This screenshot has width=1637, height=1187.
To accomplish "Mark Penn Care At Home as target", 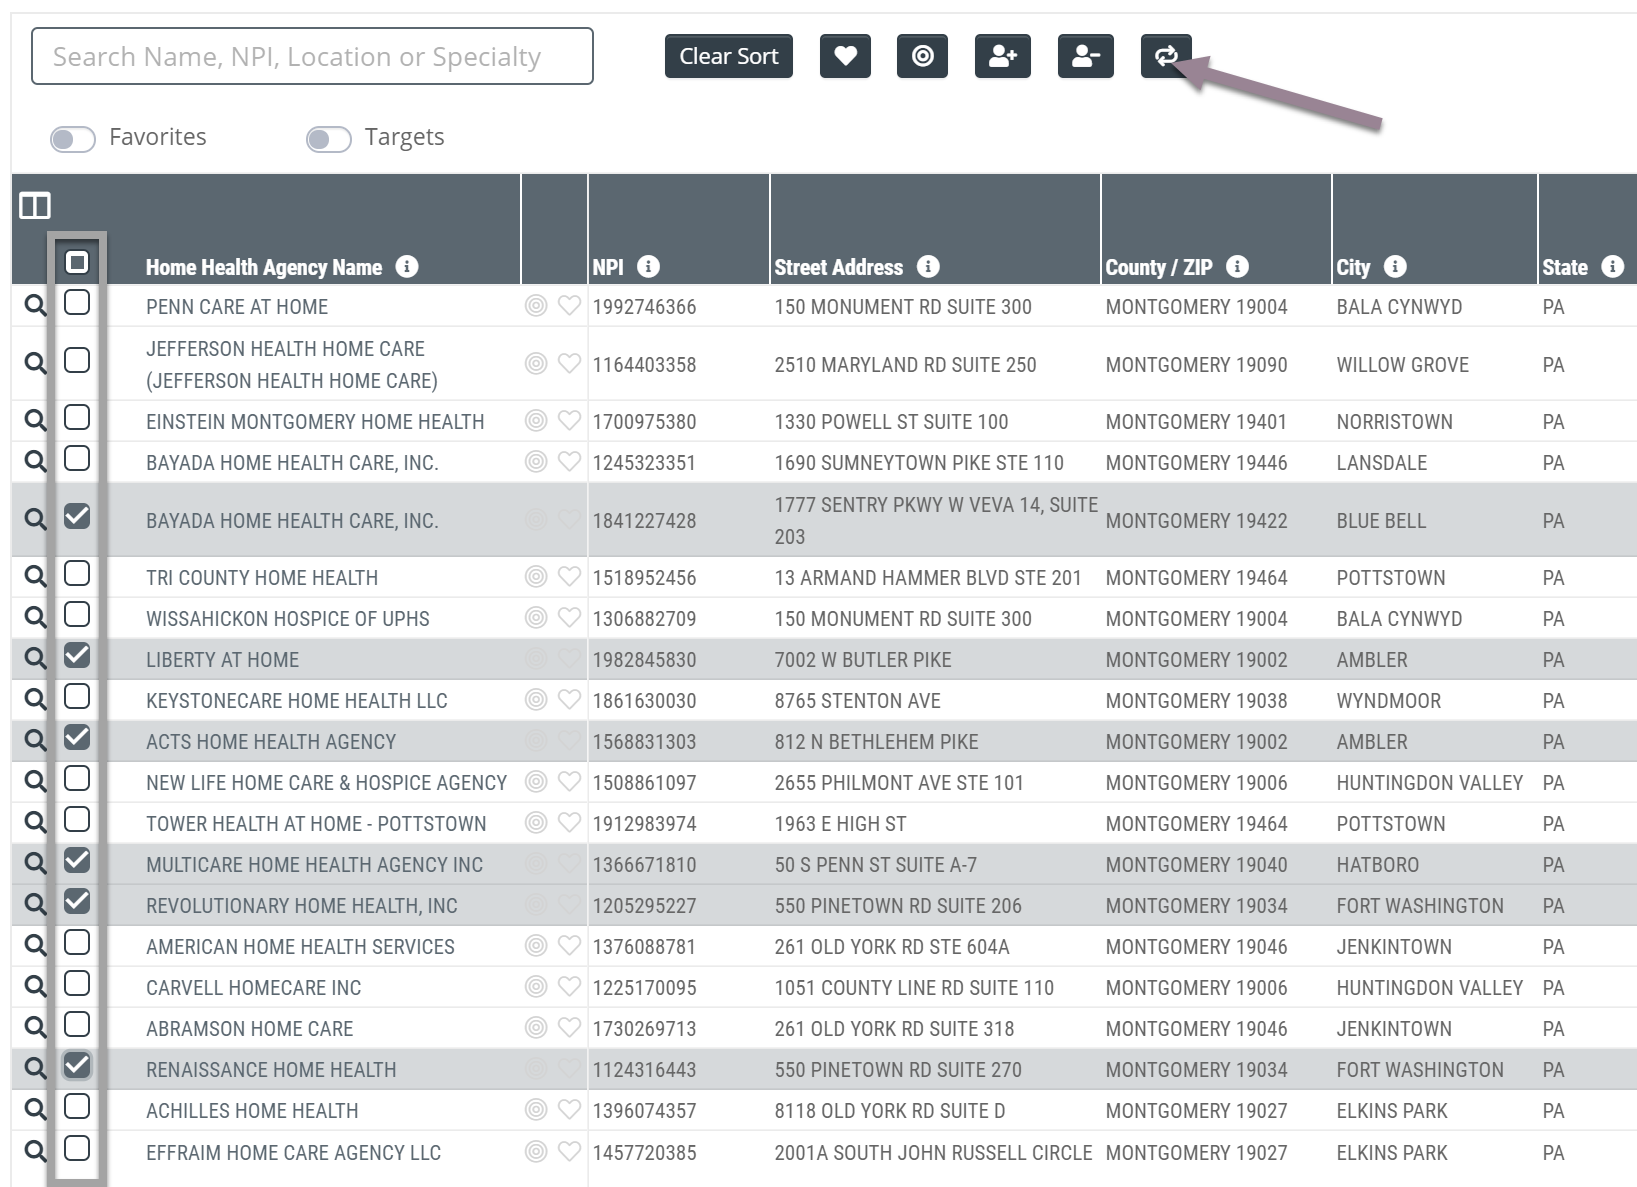I will tap(536, 305).
